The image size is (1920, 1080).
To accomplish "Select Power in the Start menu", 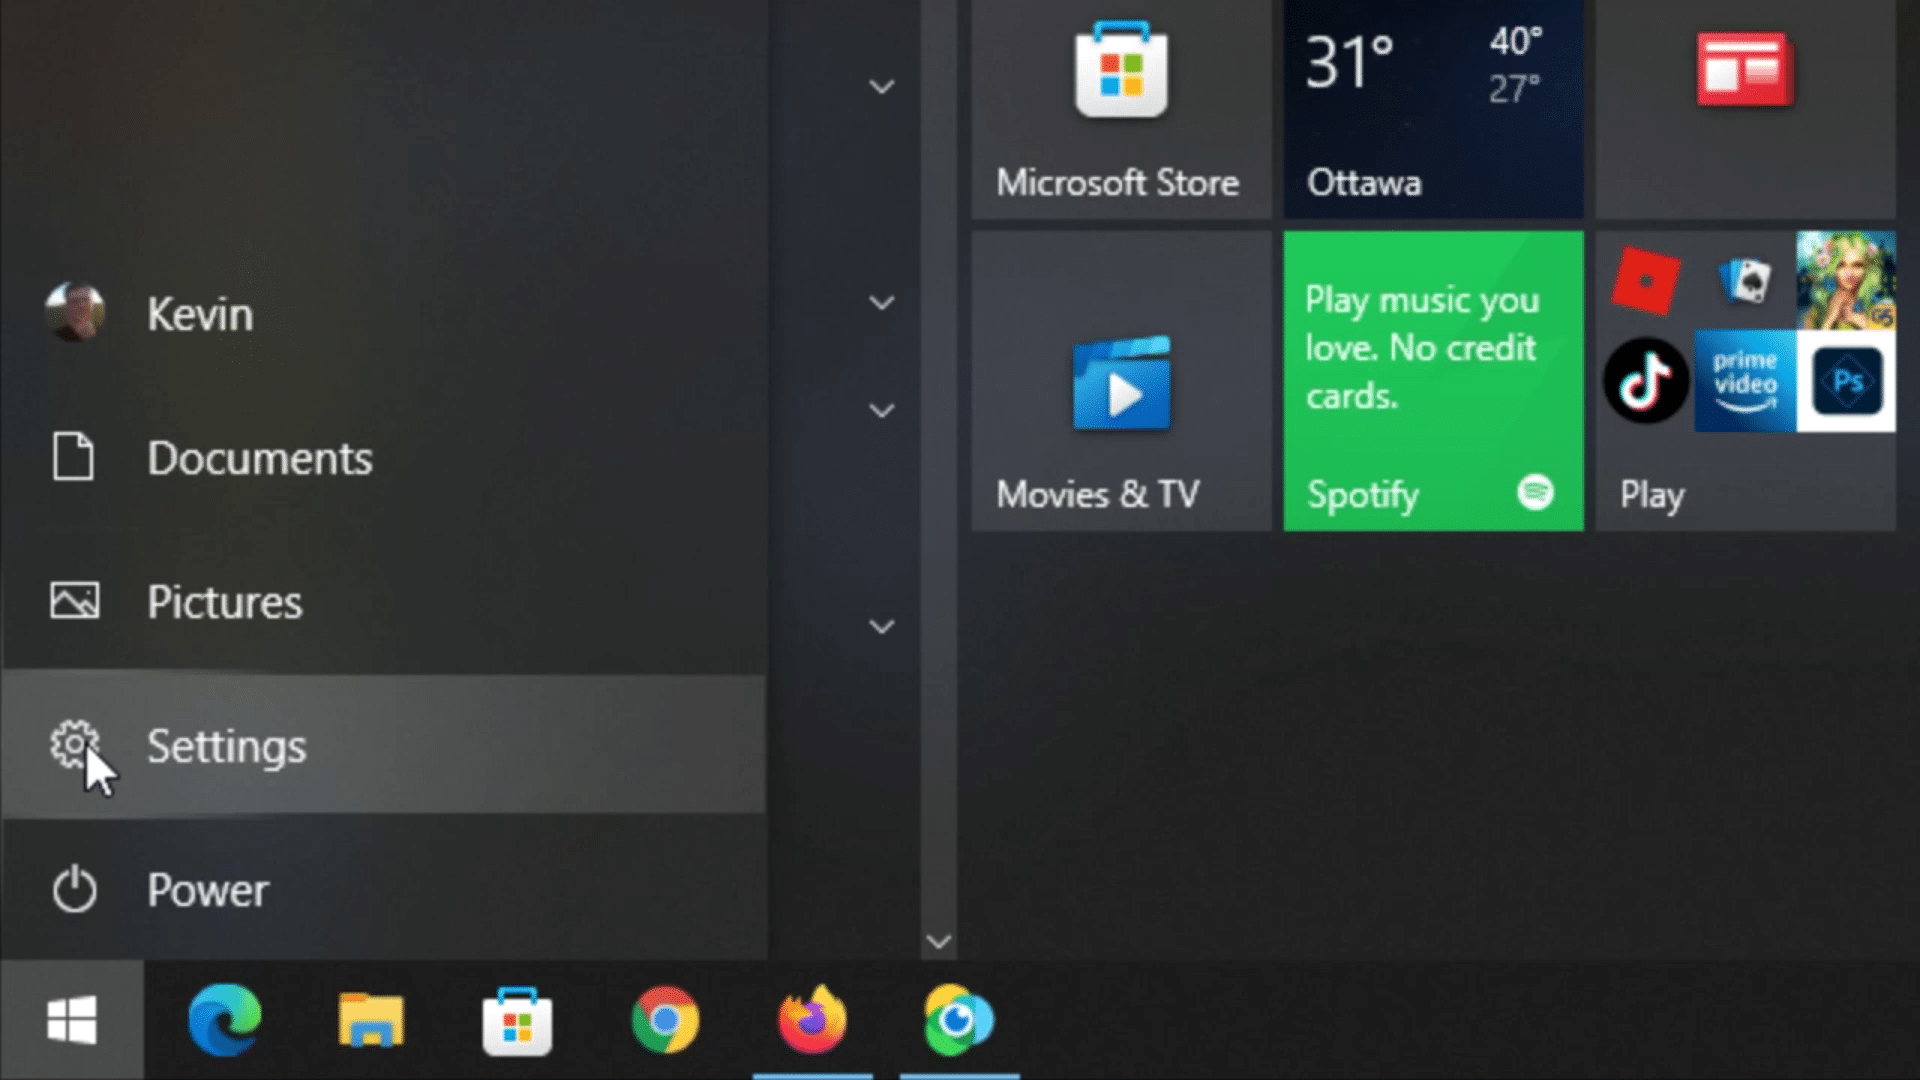I will [x=384, y=889].
